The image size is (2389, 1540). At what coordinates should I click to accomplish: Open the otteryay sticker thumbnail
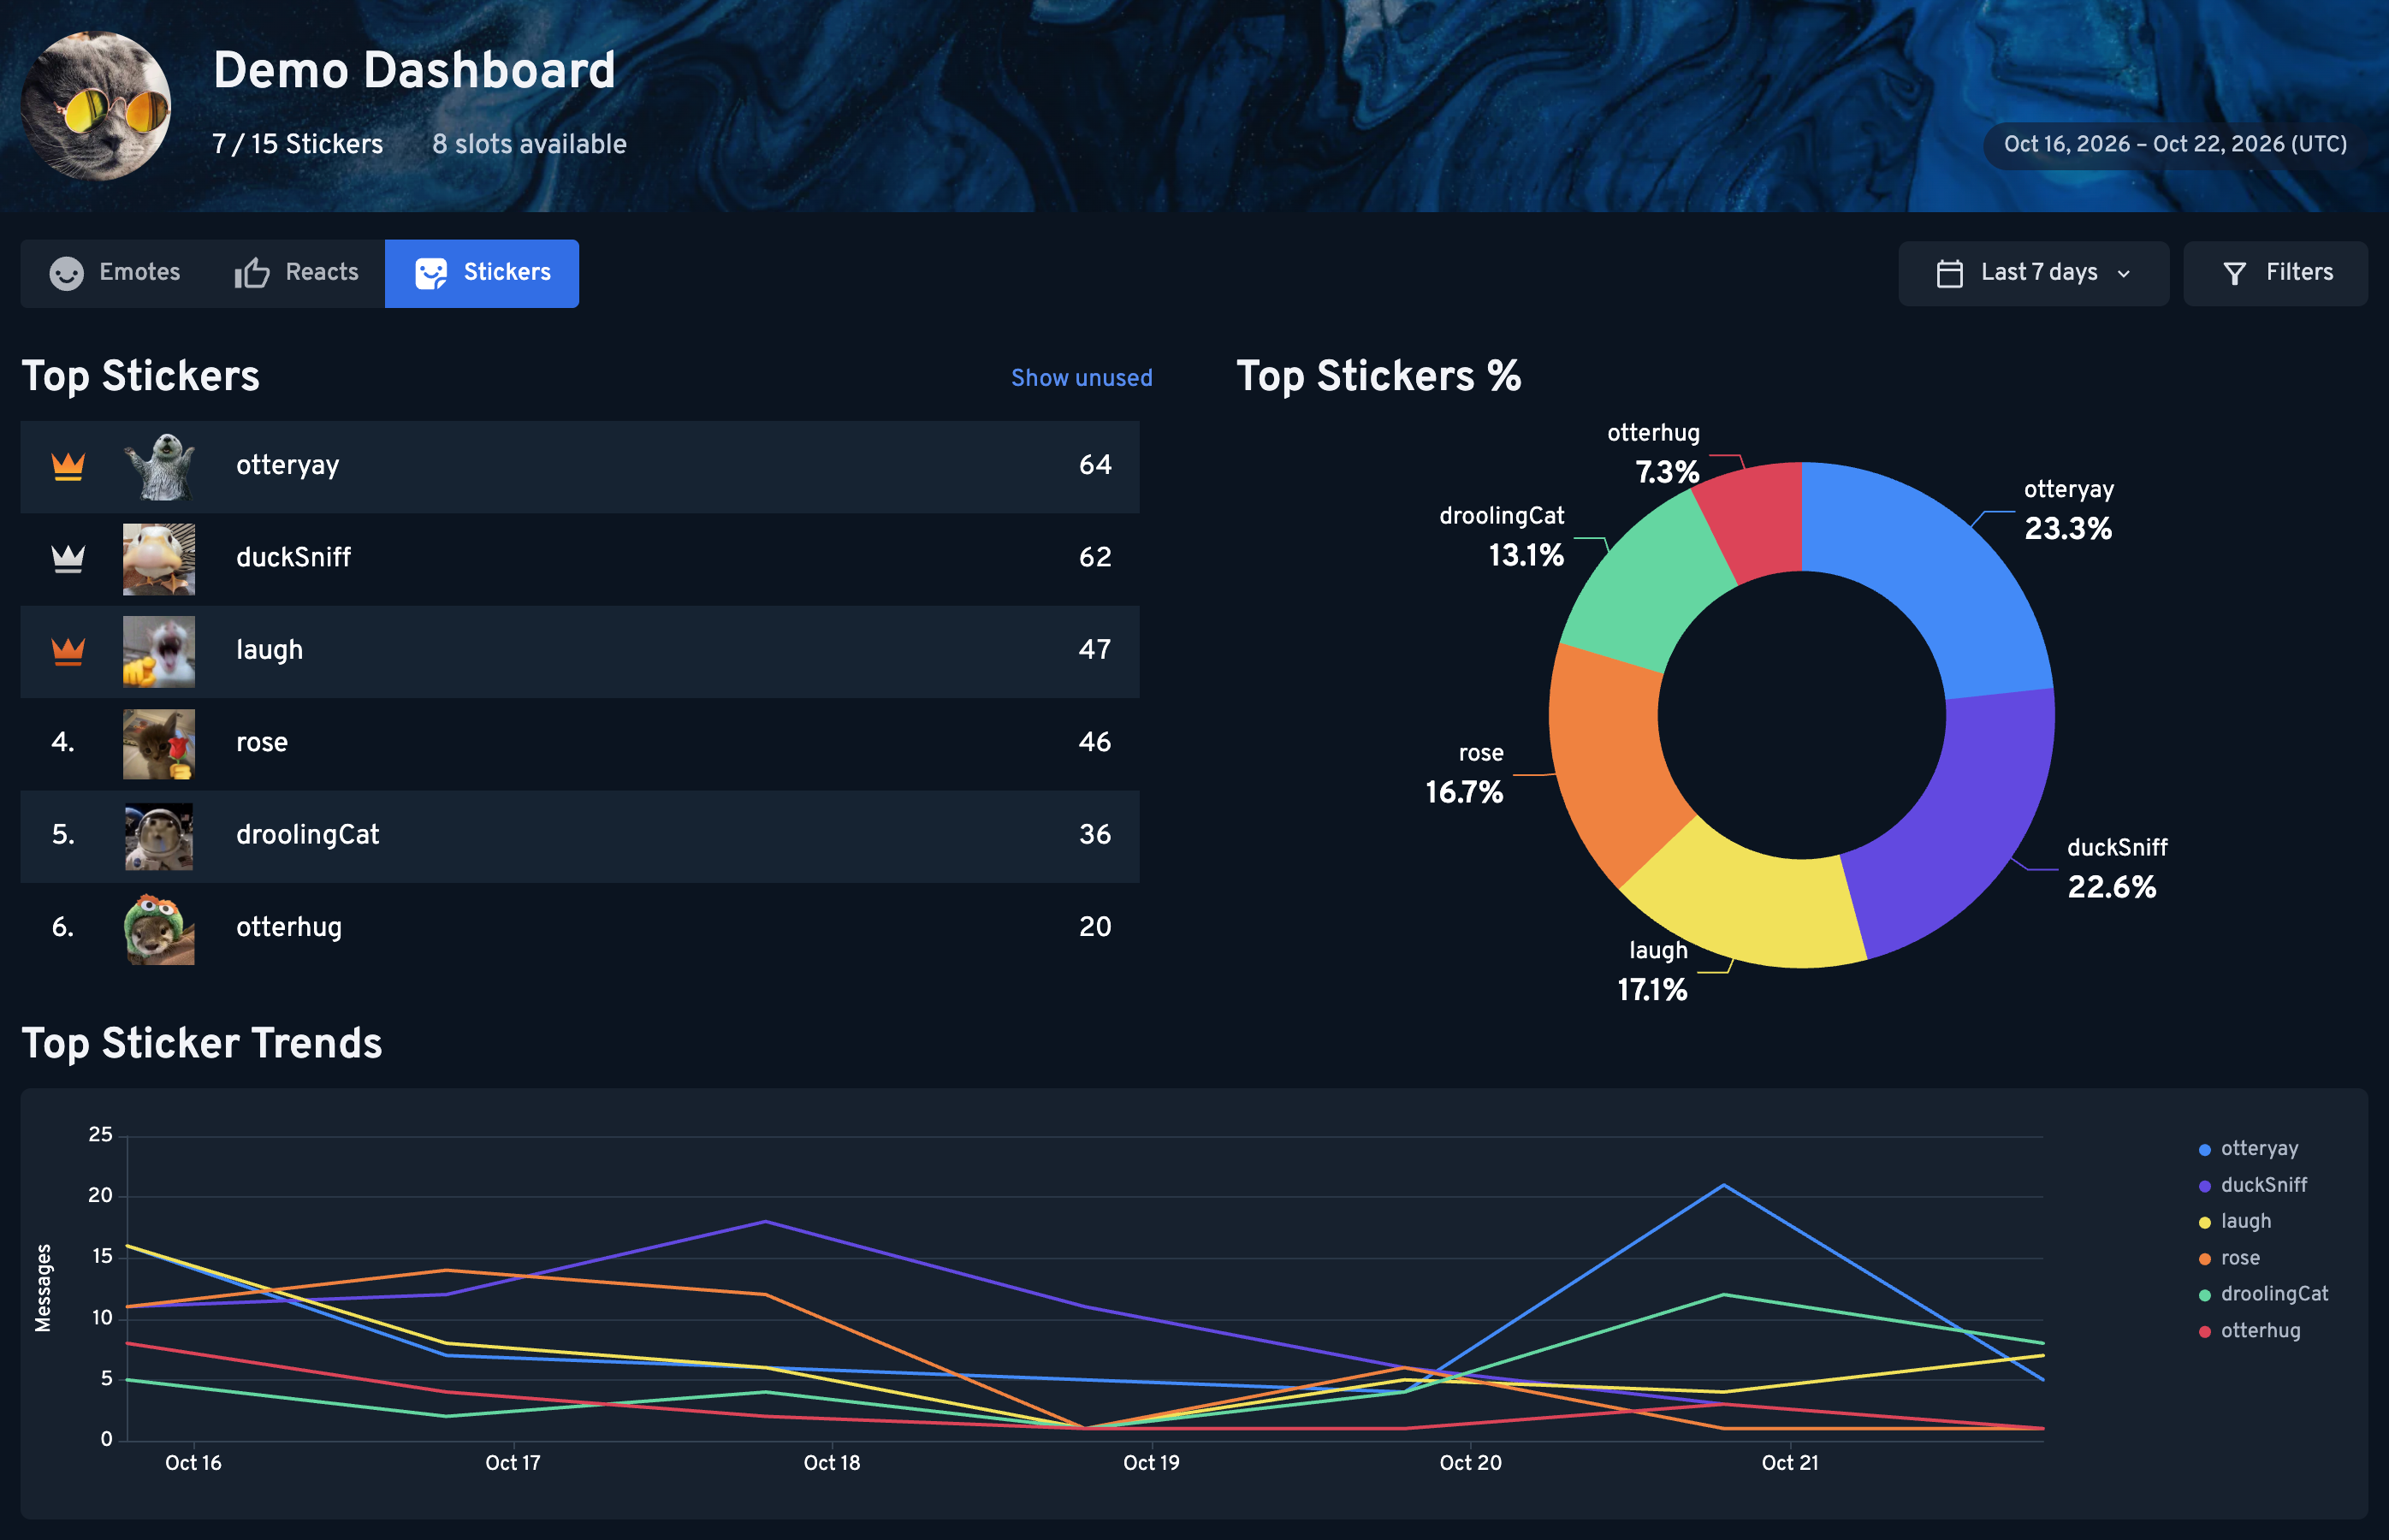[159, 466]
